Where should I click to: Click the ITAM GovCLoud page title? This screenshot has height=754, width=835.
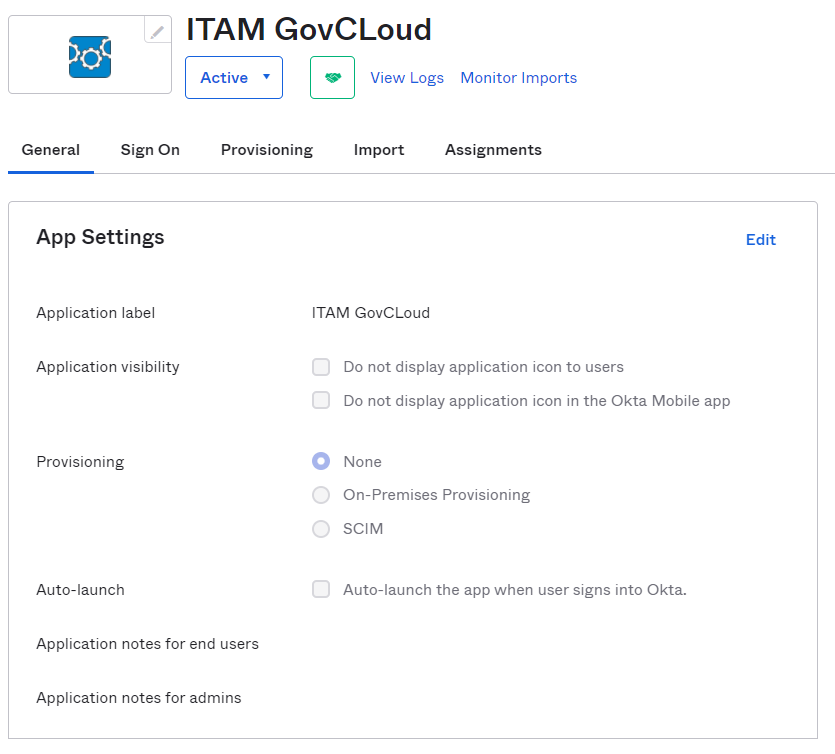tap(309, 29)
